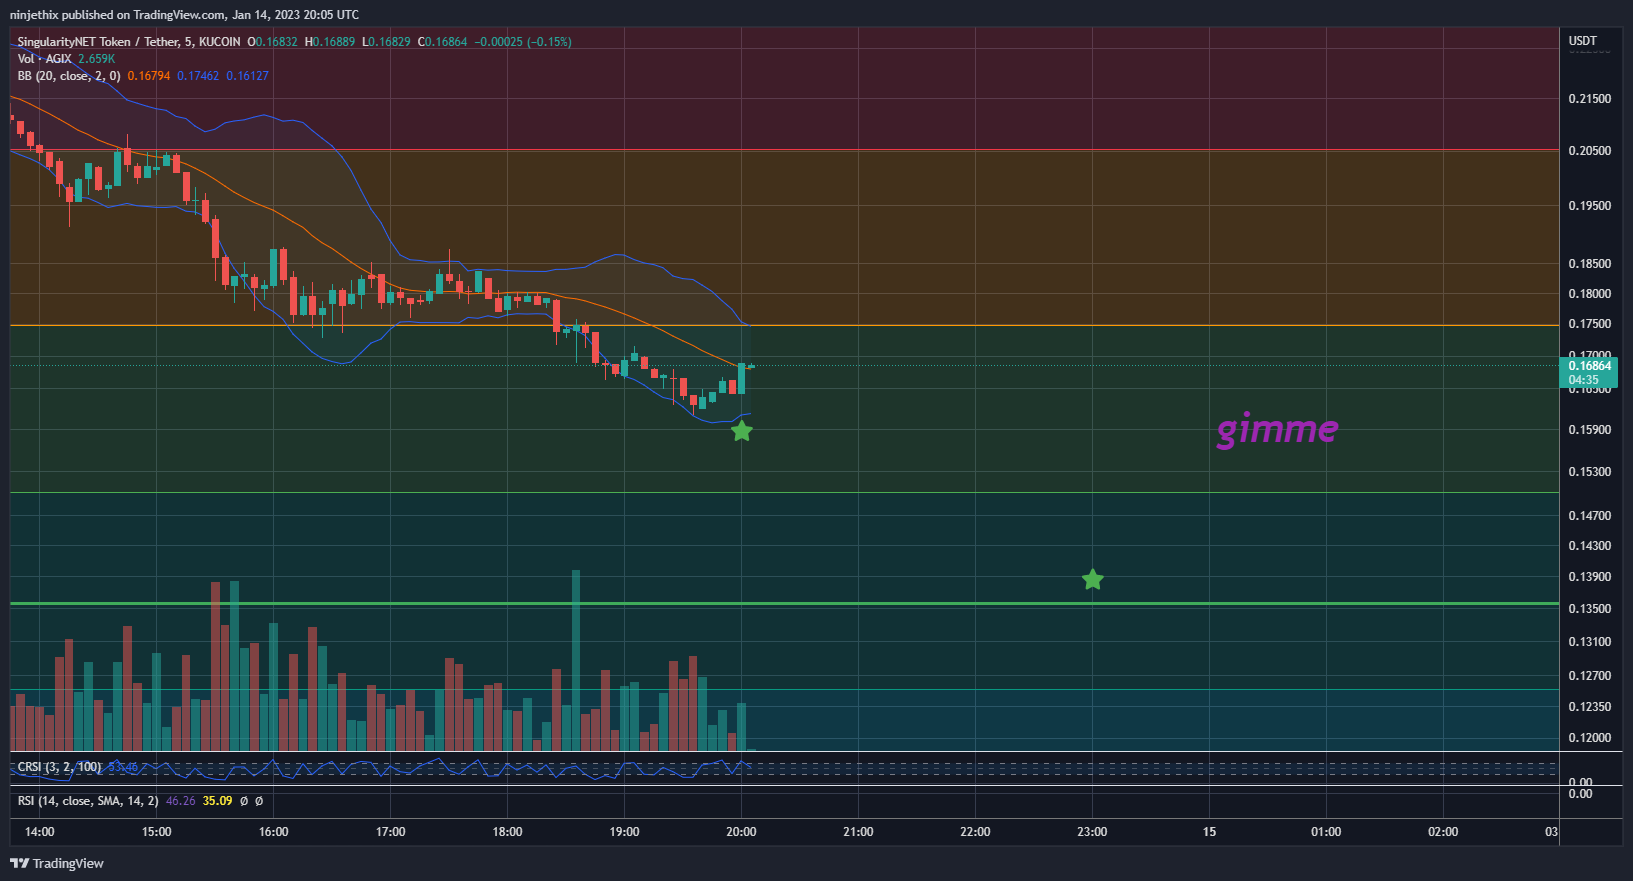Click the 0.14700 price axis label
This screenshot has height=881, width=1633.
pos(1590,516)
